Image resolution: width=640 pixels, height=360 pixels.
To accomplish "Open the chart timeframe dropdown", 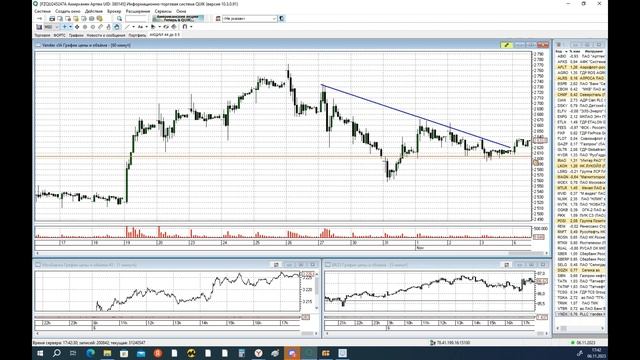I will tap(51, 27).
